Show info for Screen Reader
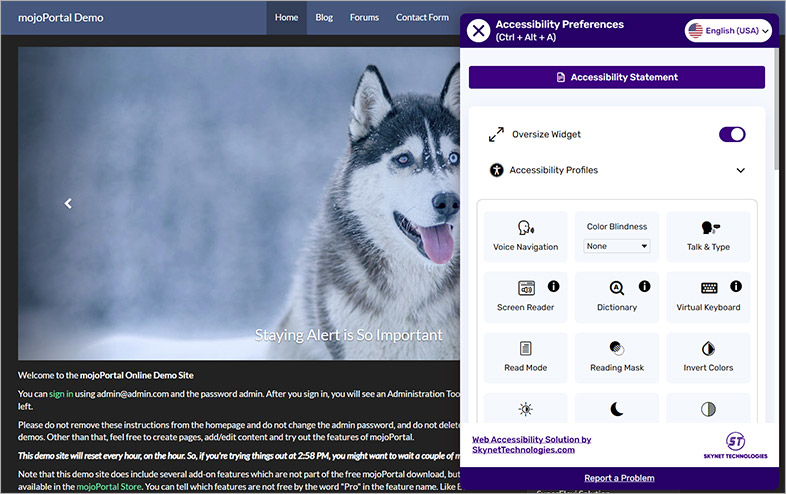 click(553, 286)
